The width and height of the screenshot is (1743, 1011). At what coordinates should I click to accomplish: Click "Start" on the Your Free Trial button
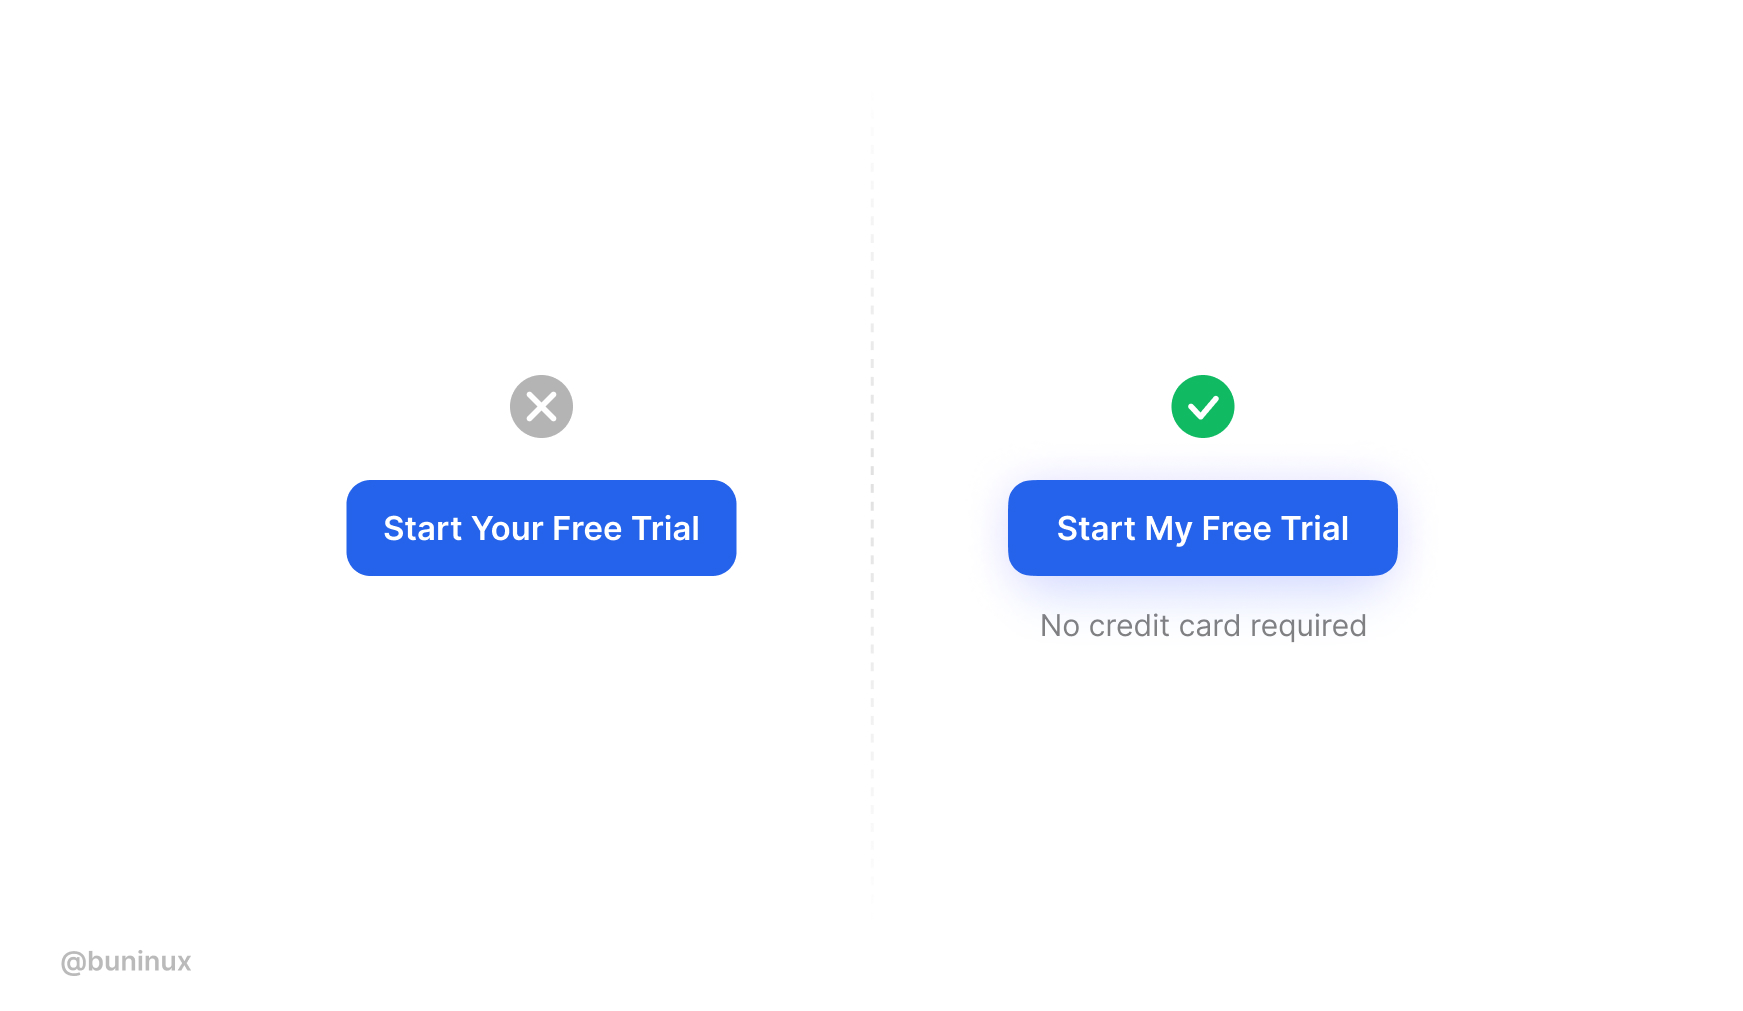(x=423, y=528)
